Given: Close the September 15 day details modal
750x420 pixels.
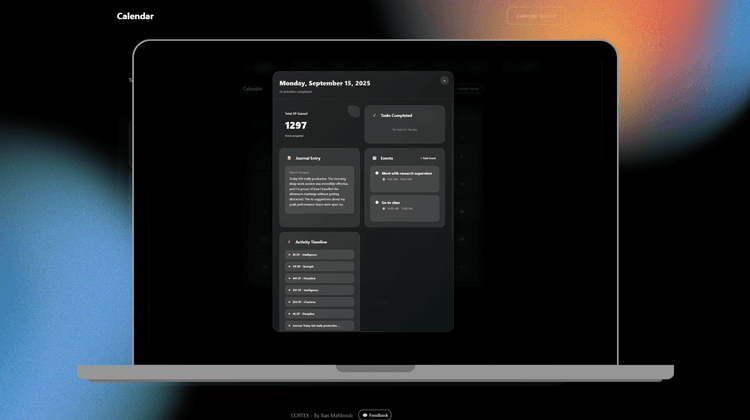Looking at the screenshot, I should pos(444,80).
